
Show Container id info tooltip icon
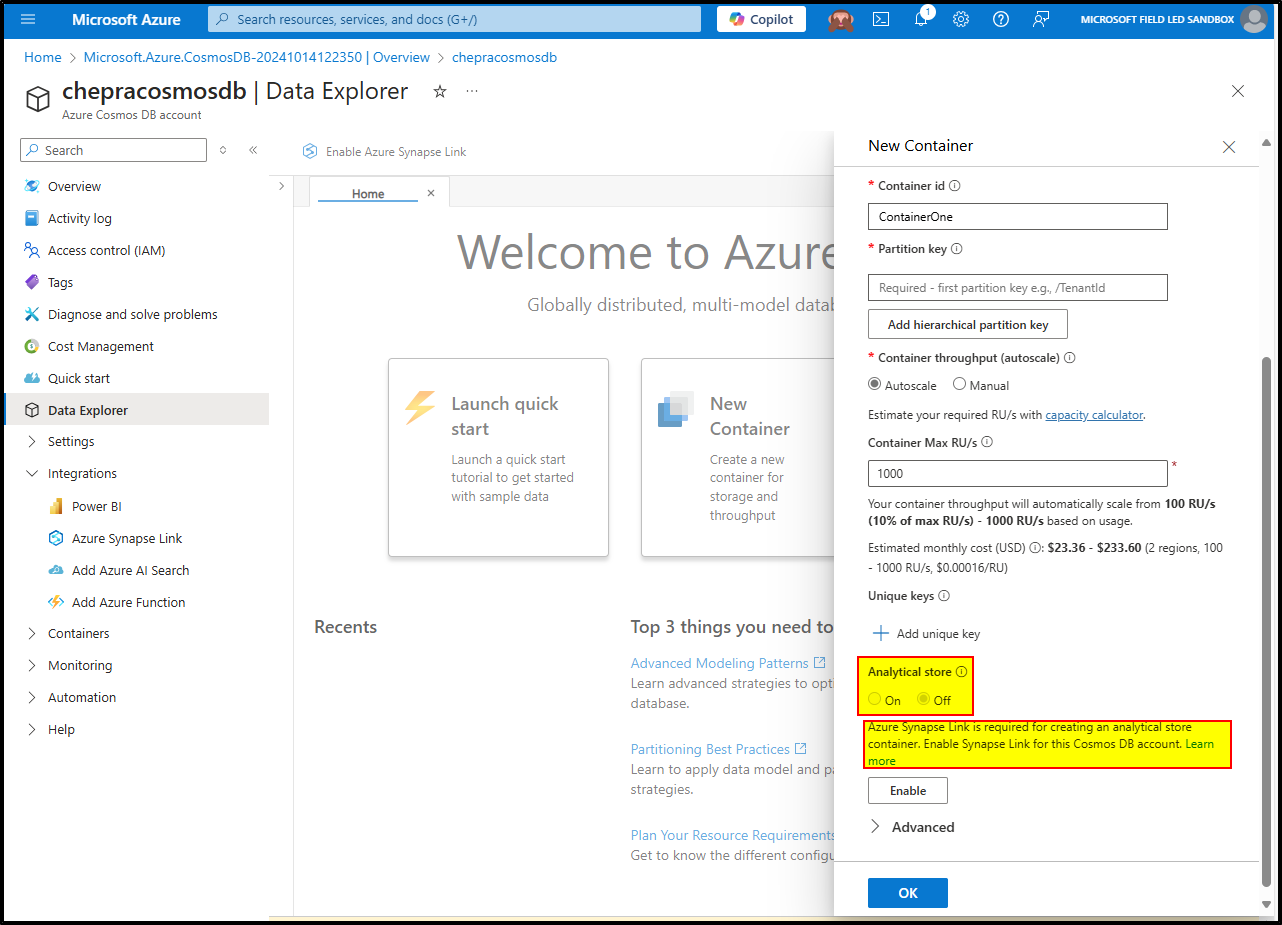point(954,186)
